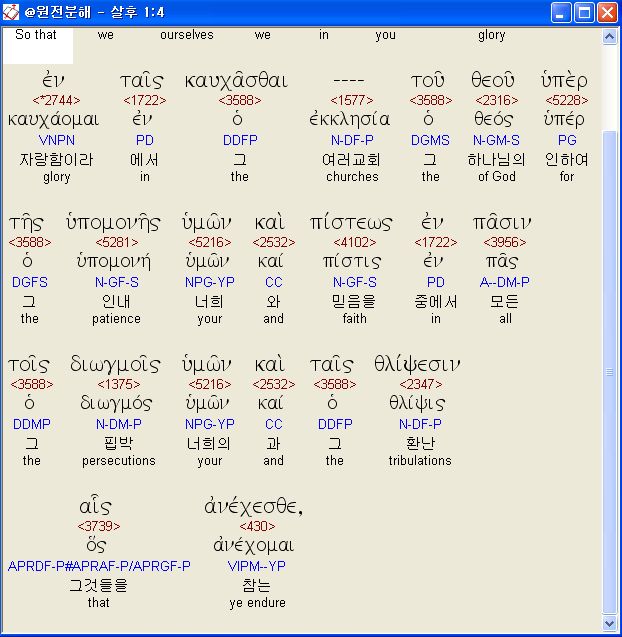Click the English gloss 'churches'
The width and height of the screenshot is (622, 637).
[352, 177]
